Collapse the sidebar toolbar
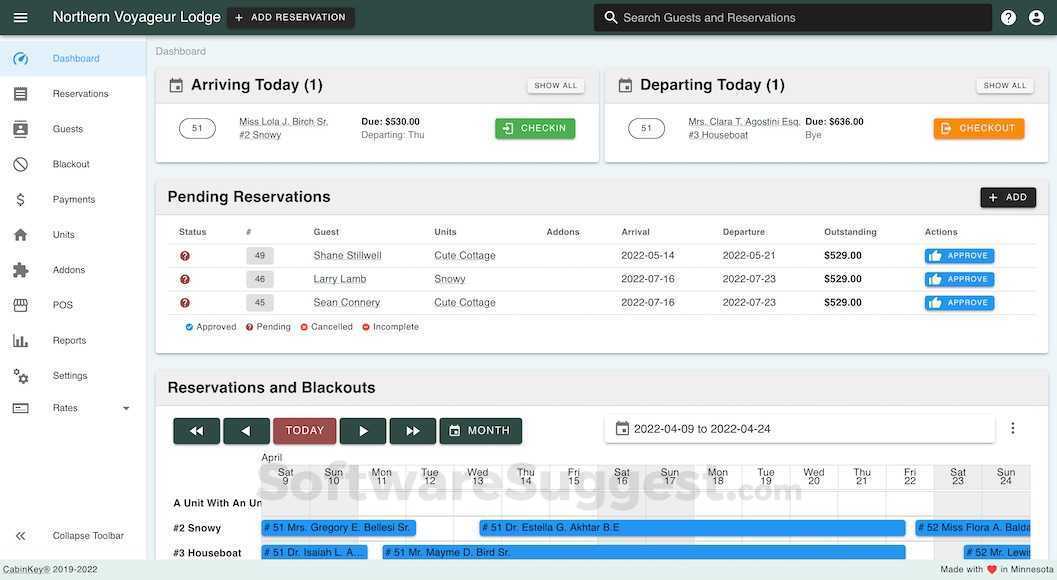Screen dimensions: 1057x580 (x=18, y=535)
